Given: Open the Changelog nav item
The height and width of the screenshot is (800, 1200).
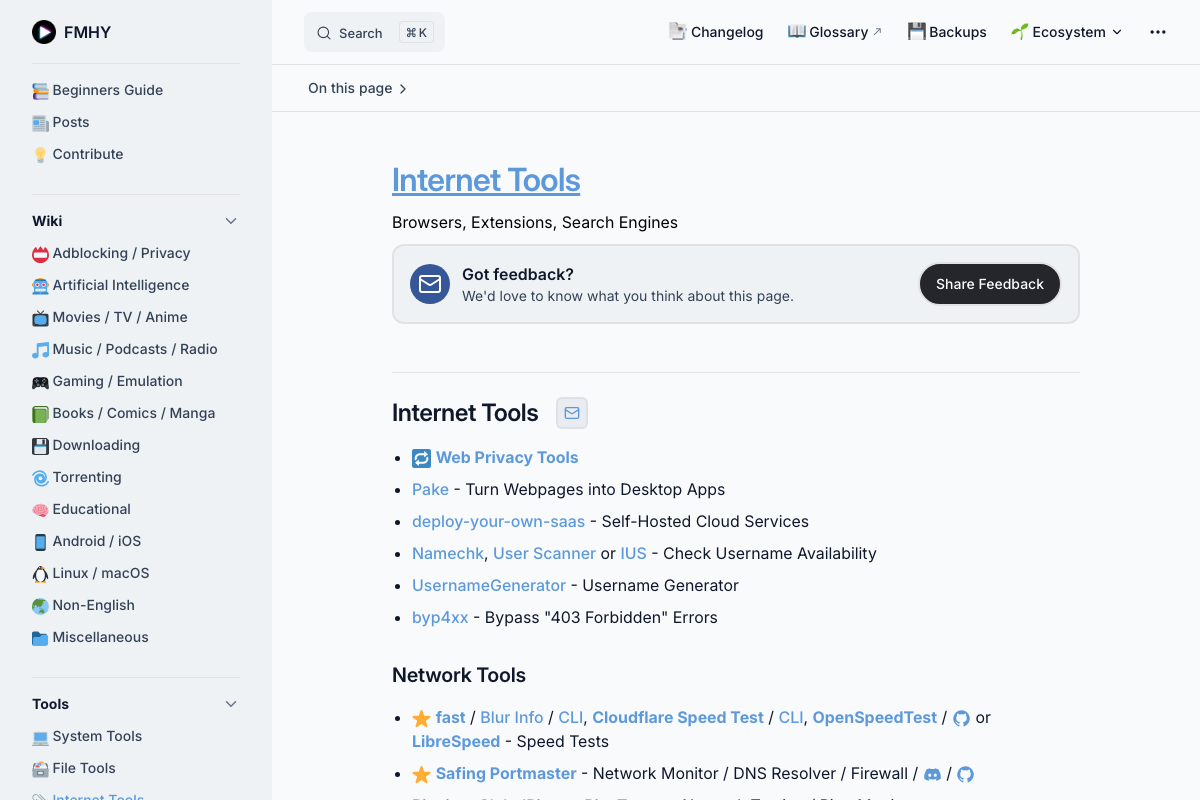Looking at the screenshot, I should (716, 32).
